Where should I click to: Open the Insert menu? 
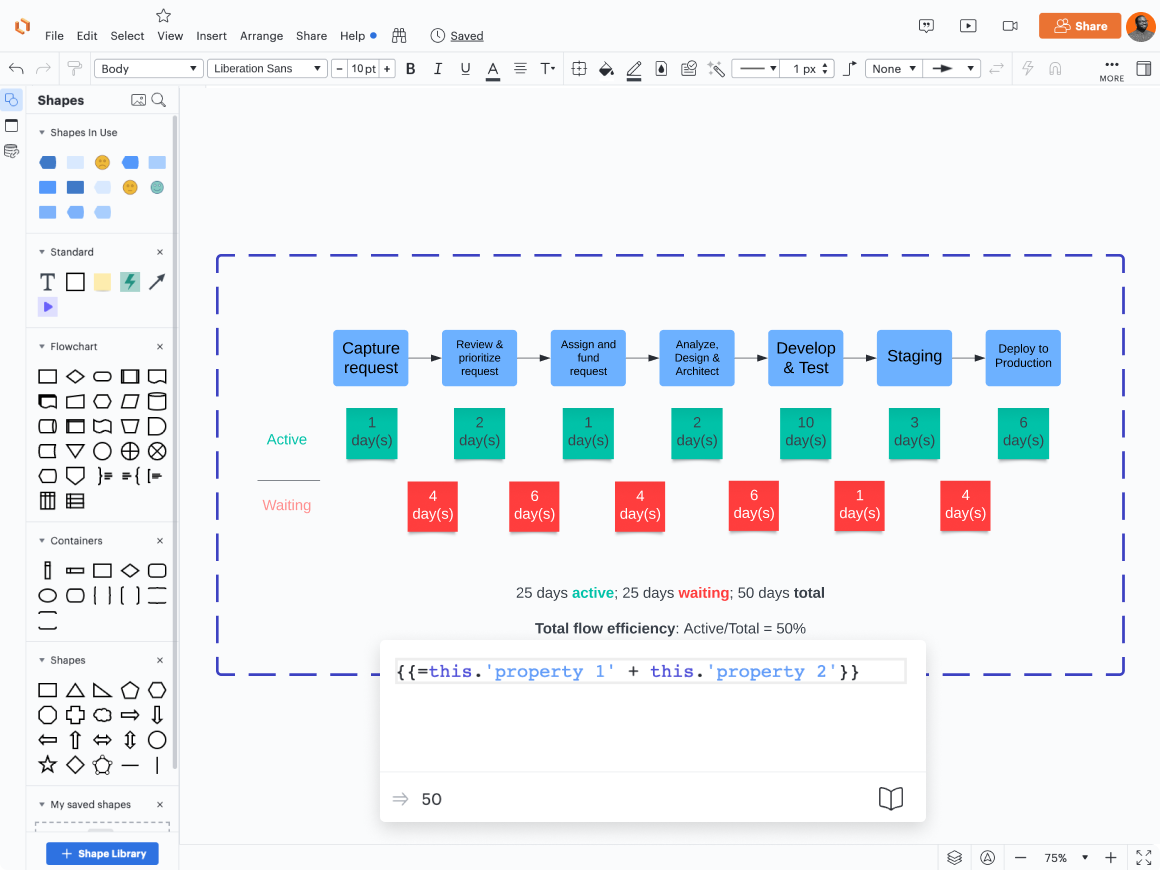[x=211, y=36]
